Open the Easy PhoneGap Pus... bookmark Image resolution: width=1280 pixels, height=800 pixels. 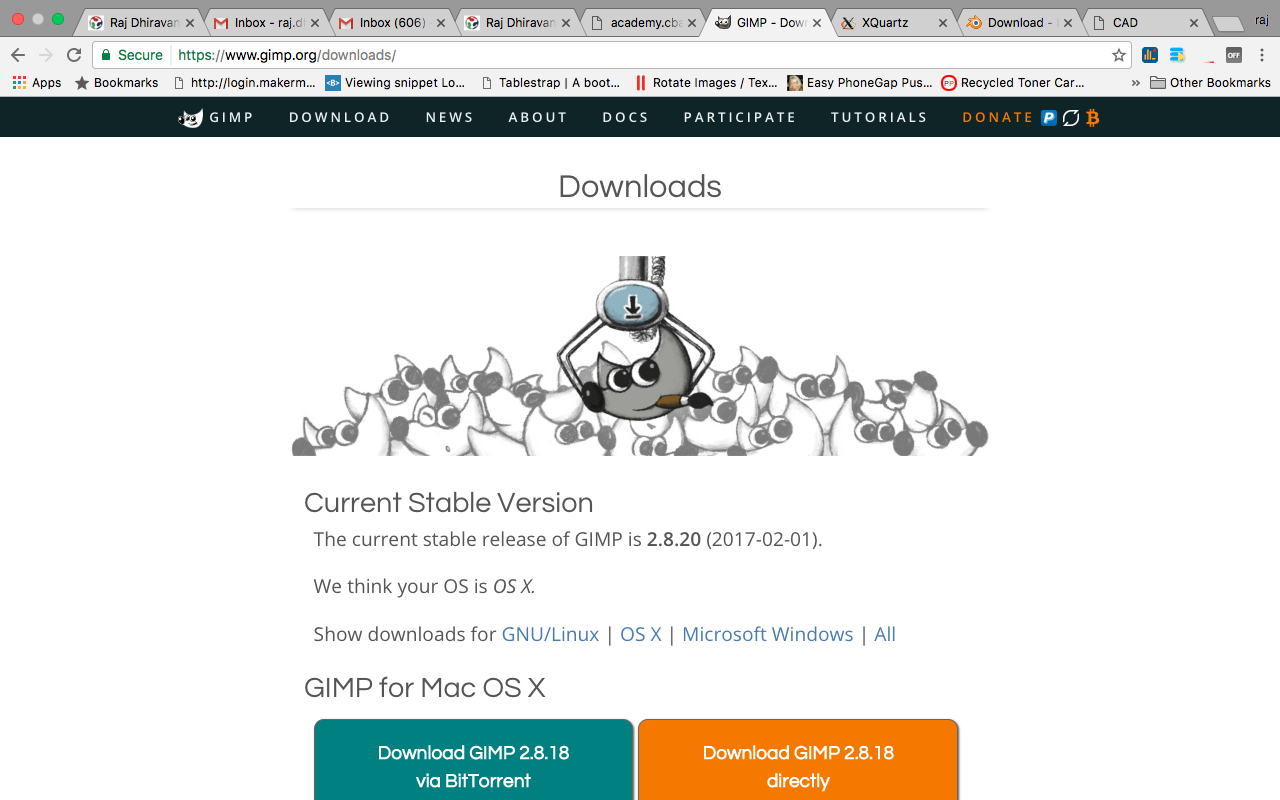click(860, 83)
